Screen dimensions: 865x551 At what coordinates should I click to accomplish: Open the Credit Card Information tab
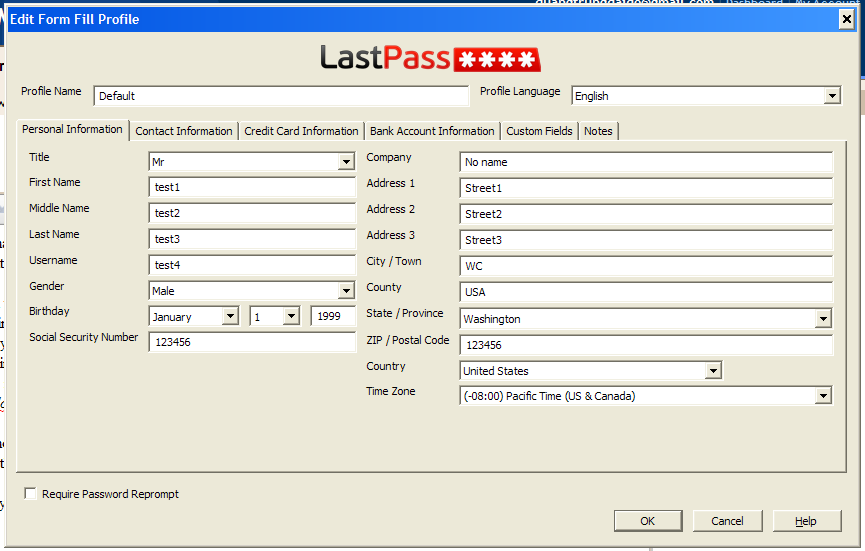click(x=301, y=131)
